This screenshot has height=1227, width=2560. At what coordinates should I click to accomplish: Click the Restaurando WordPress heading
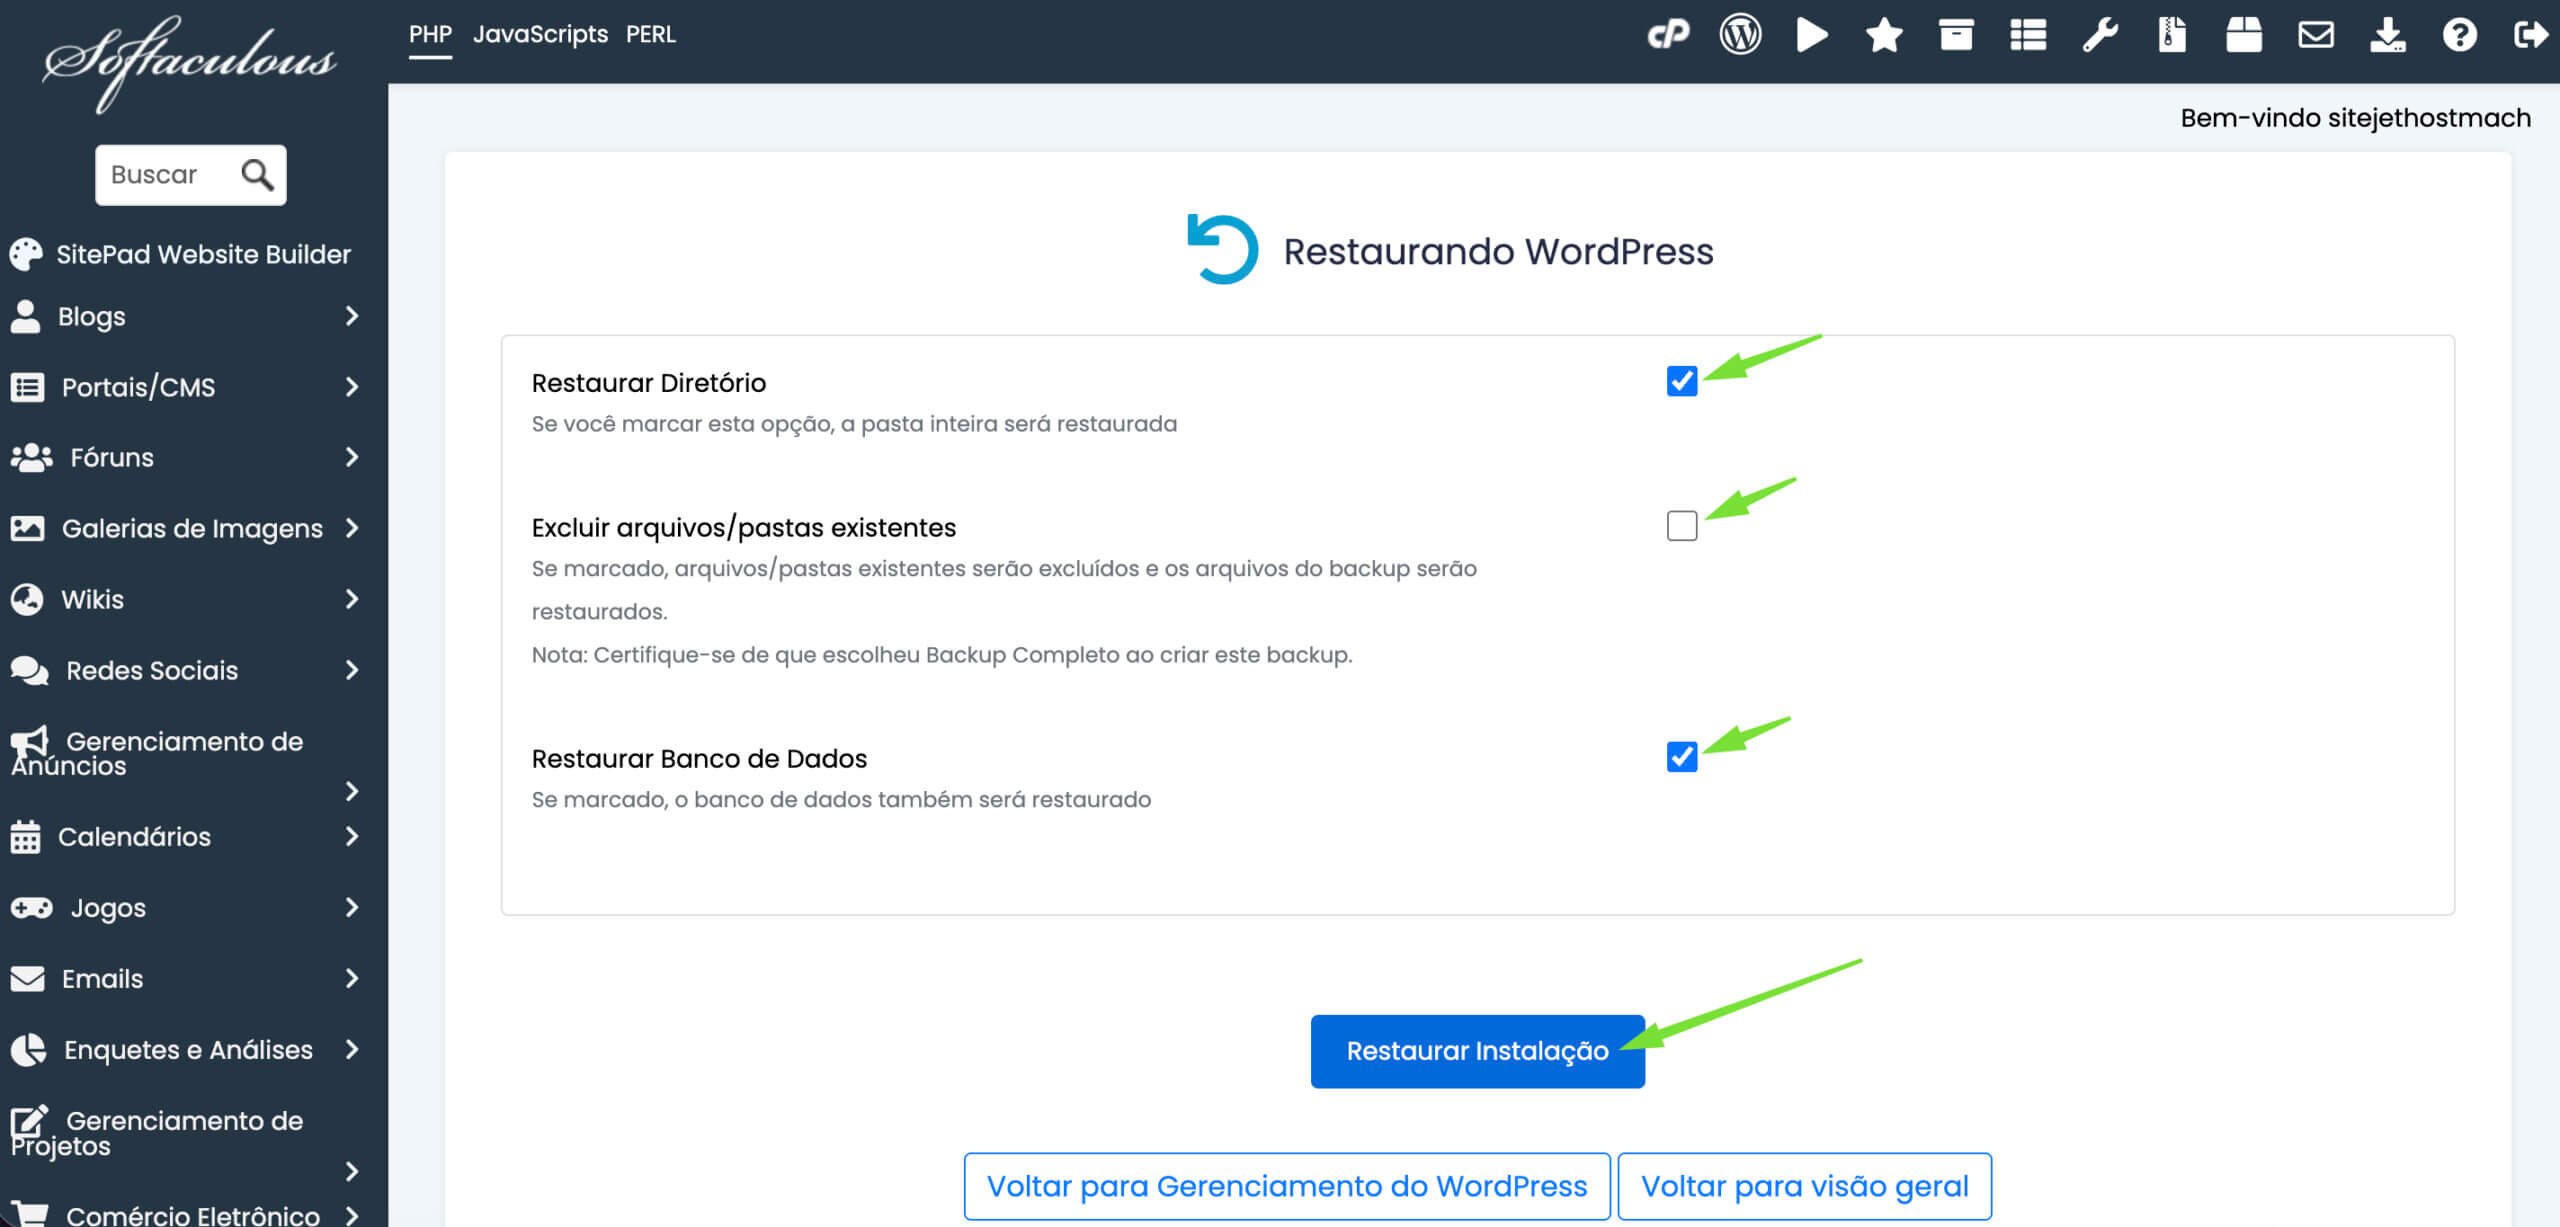click(1498, 251)
